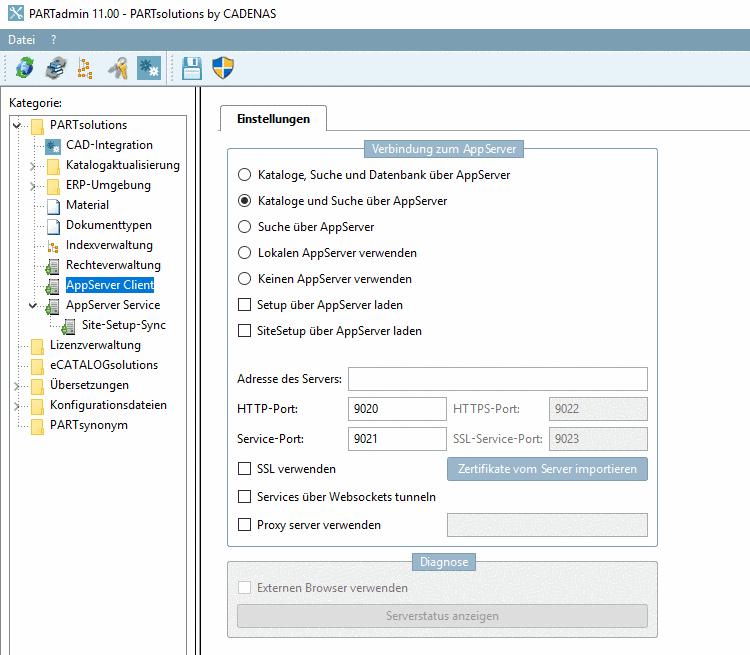This screenshot has width=750, height=655.
Task: Click the PARTsynonym folder icon
Action: pos(37,427)
